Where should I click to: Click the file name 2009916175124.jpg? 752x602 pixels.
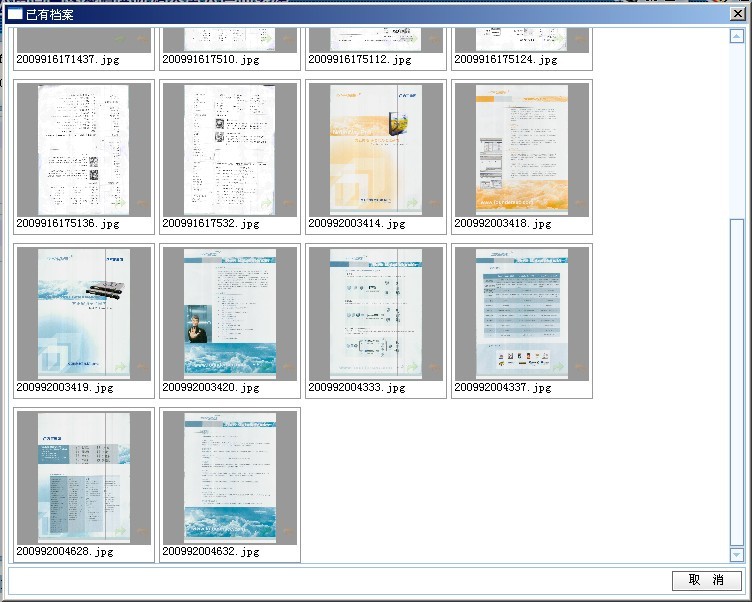pos(505,60)
